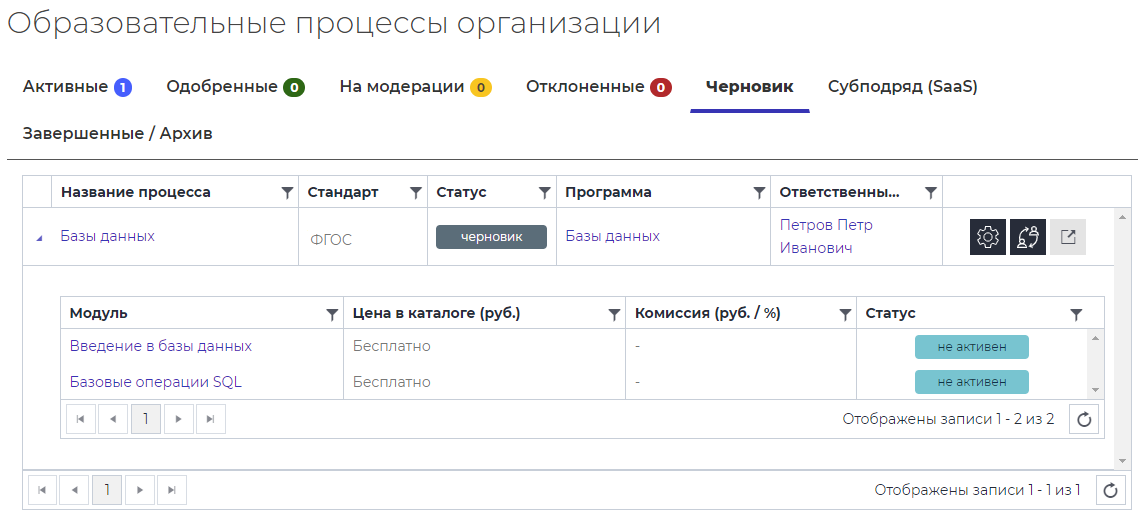Go to first page of main processes table

[x=42, y=490]
